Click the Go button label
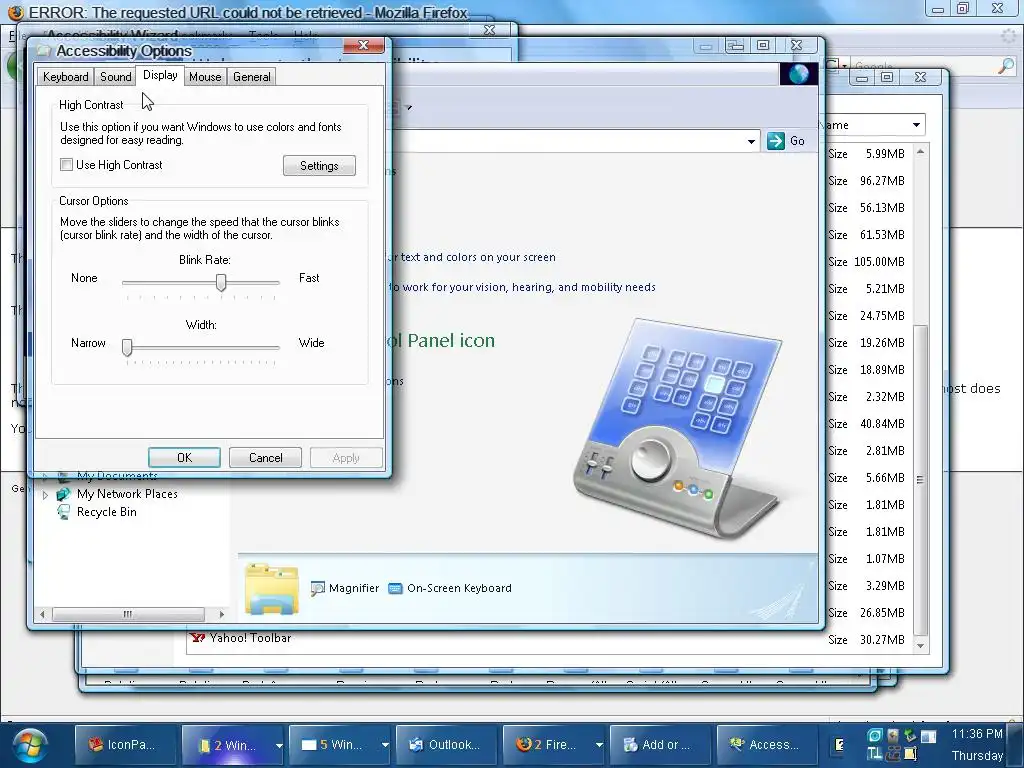1024x768 pixels. click(797, 140)
